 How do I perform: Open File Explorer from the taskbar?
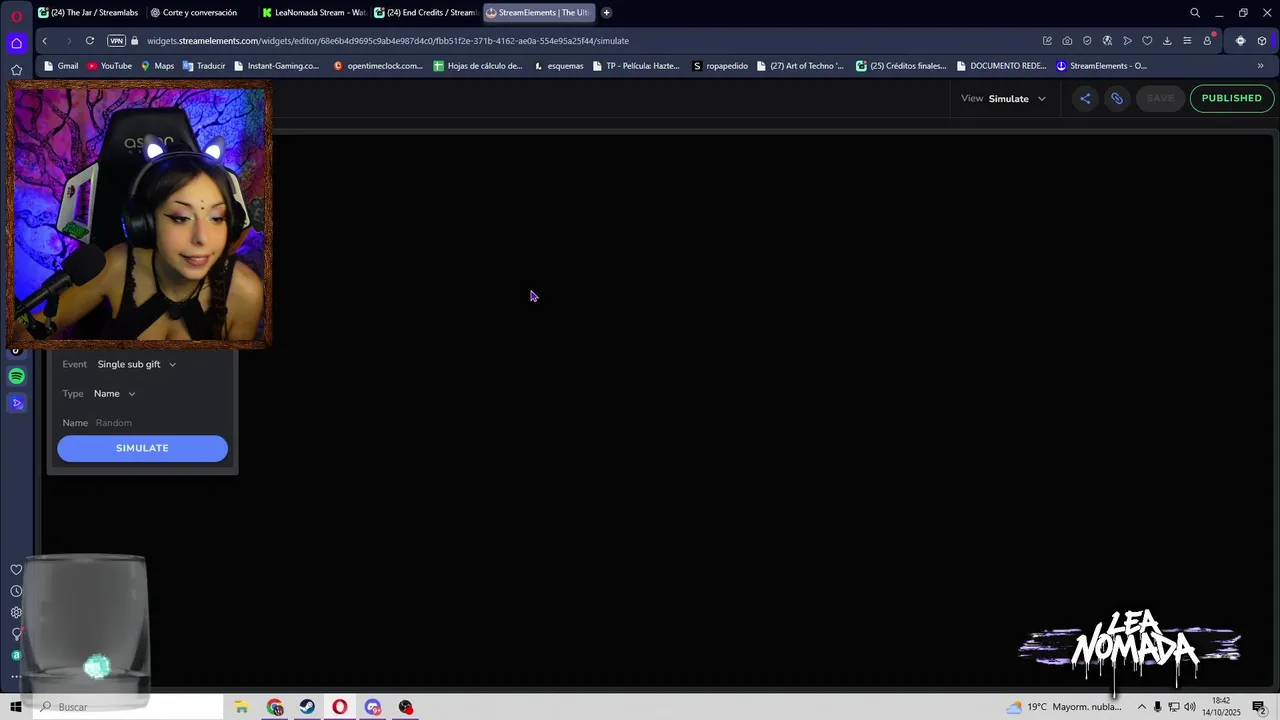pos(241,707)
